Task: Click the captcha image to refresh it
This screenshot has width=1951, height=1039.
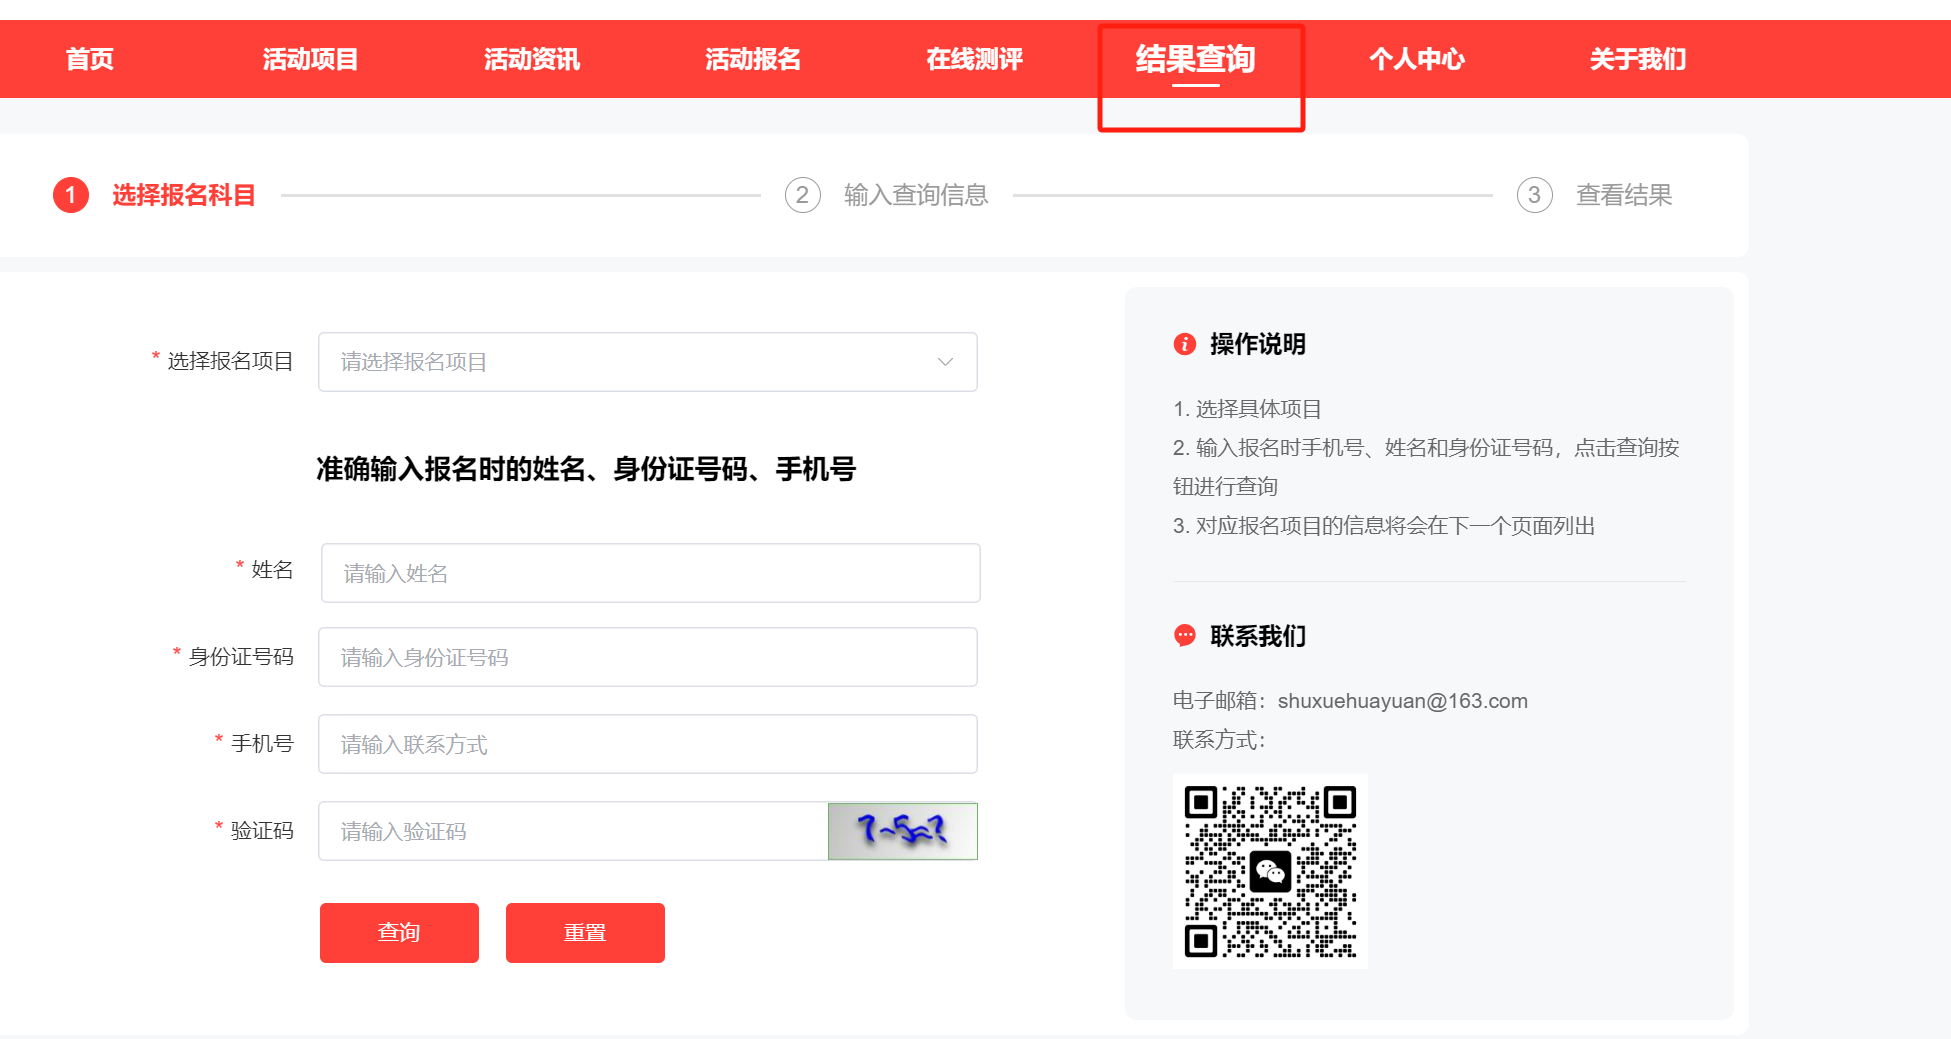Action: [902, 831]
